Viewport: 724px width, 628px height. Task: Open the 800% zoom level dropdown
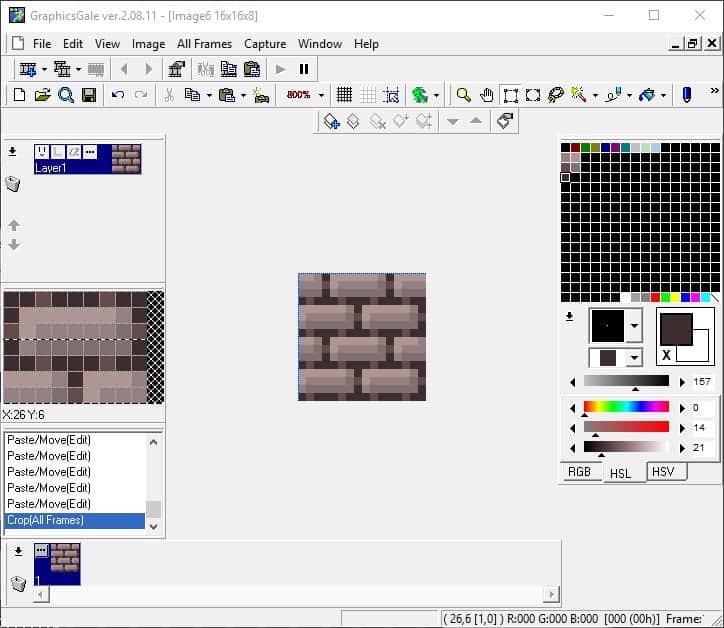point(321,95)
